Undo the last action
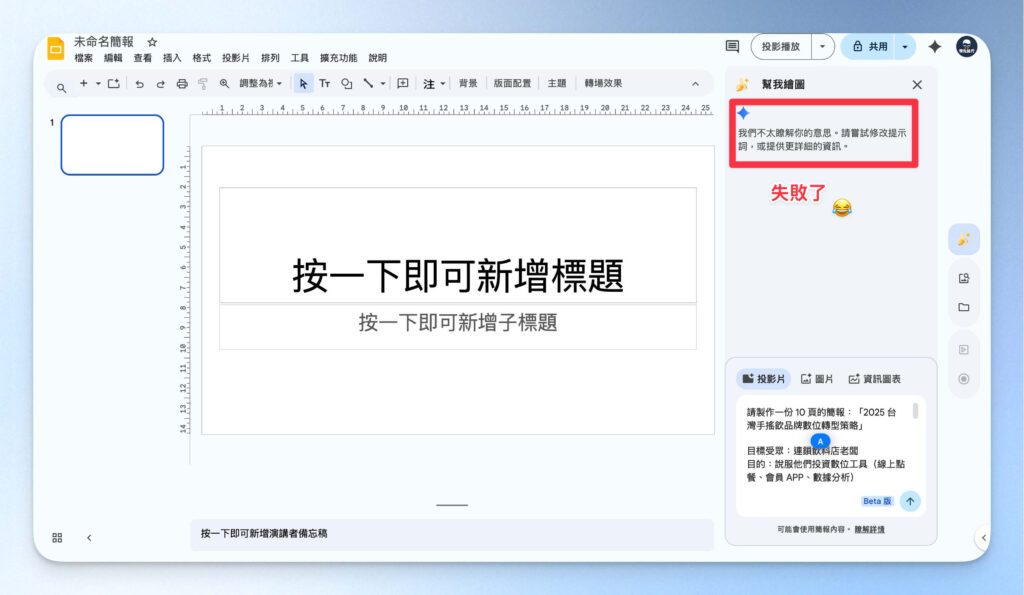This screenshot has width=1024, height=595. point(142,84)
